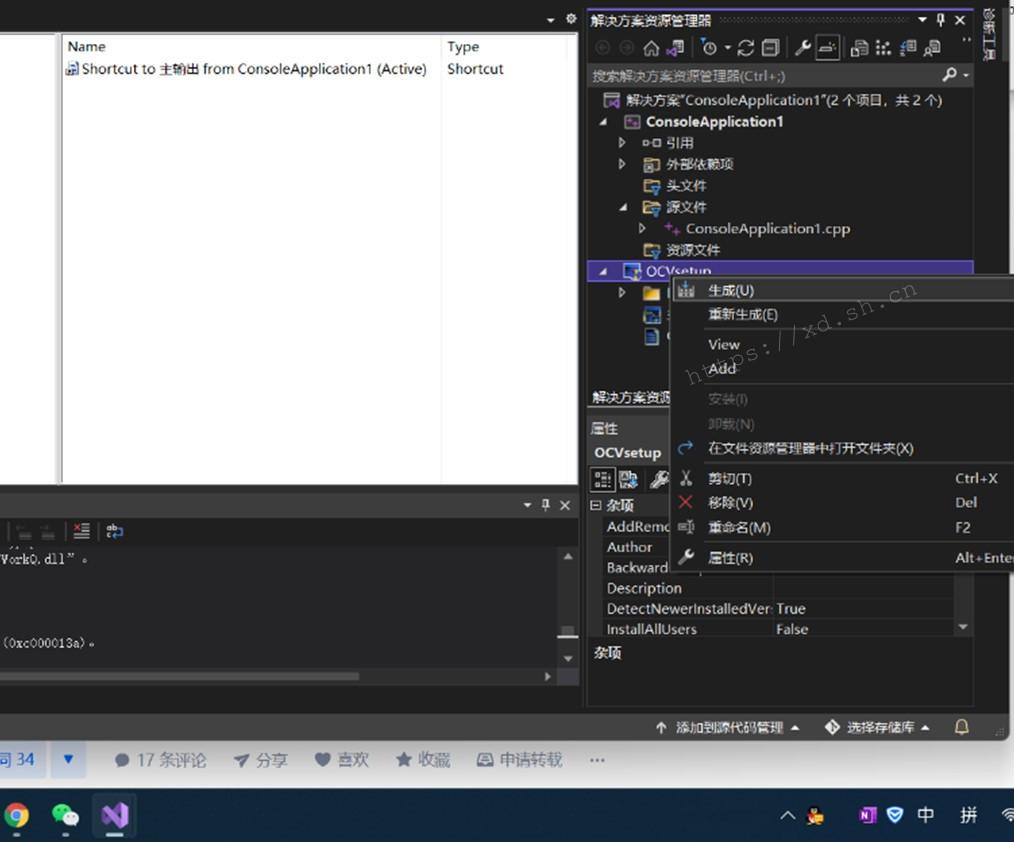1014x842 pixels.
Task: Click the Refresh icon in Solution Explorer toolbar
Action: (744, 47)
